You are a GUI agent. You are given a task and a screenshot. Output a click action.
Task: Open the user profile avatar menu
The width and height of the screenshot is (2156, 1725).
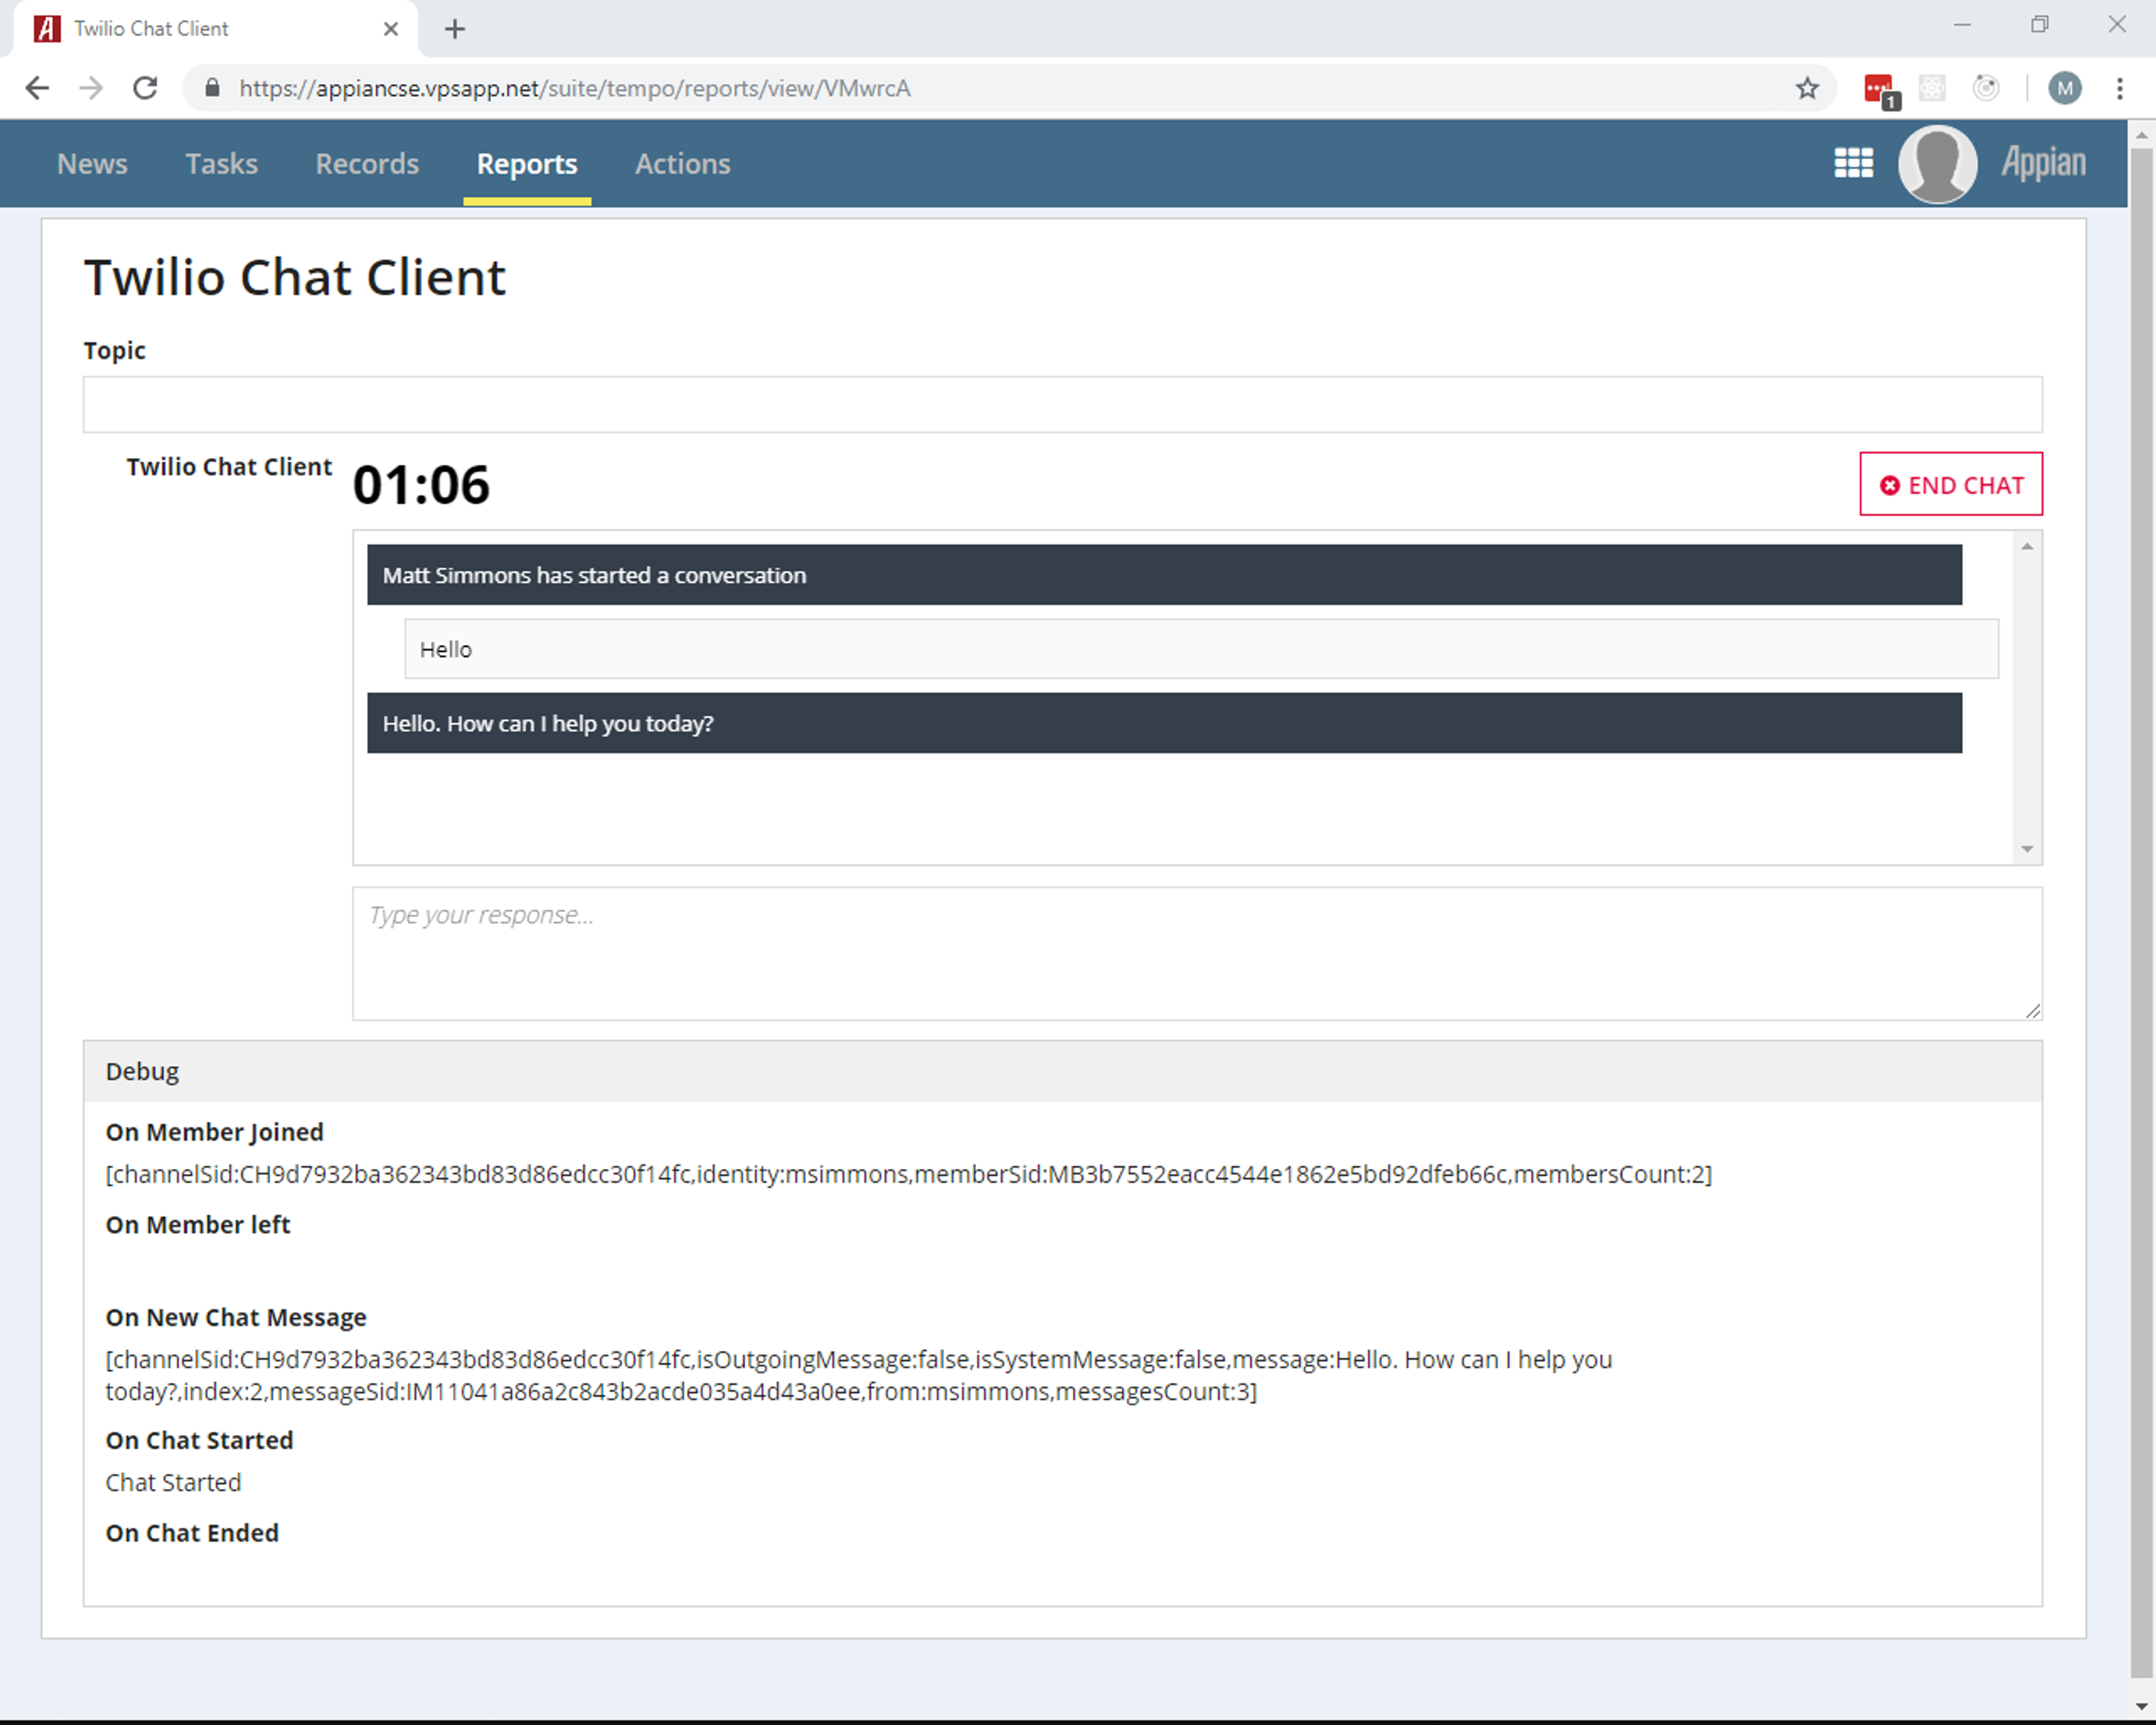tap(1937, 164)
